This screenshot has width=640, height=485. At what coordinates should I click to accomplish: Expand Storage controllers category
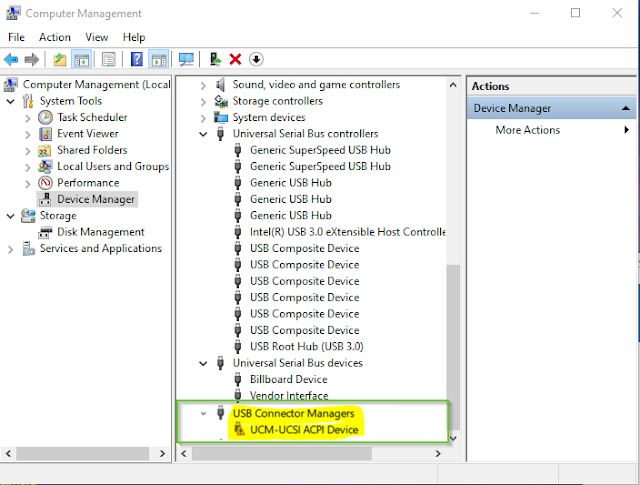click(203, 102)
